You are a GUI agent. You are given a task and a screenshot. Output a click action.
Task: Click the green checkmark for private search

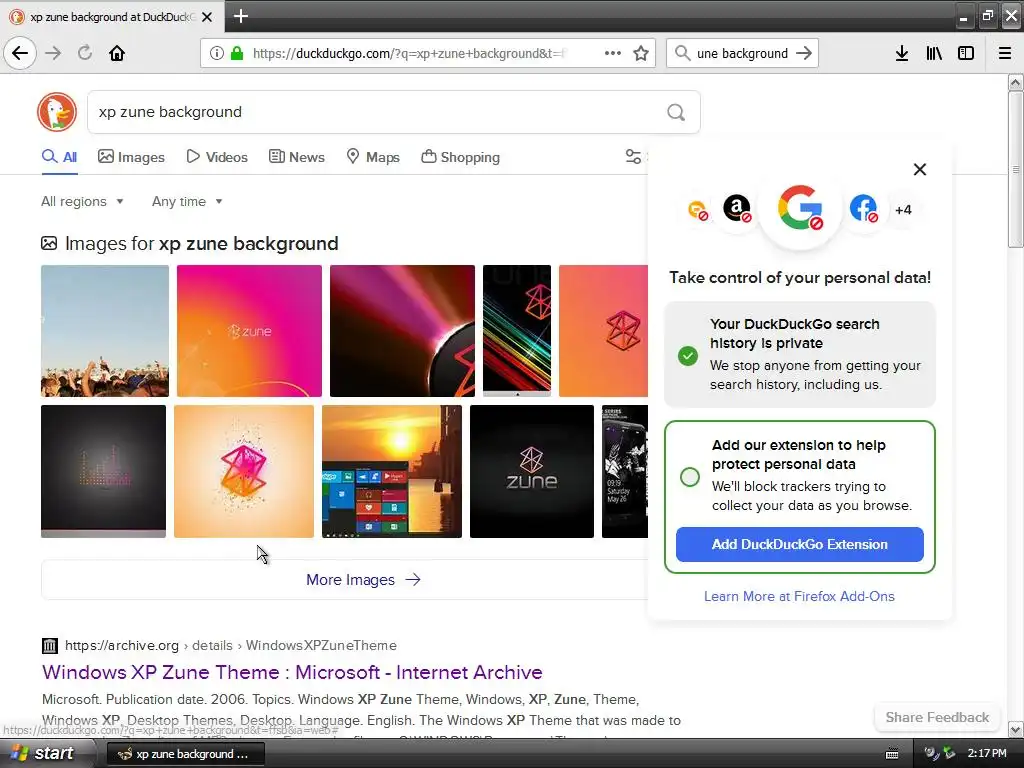(x=688, y=356)
